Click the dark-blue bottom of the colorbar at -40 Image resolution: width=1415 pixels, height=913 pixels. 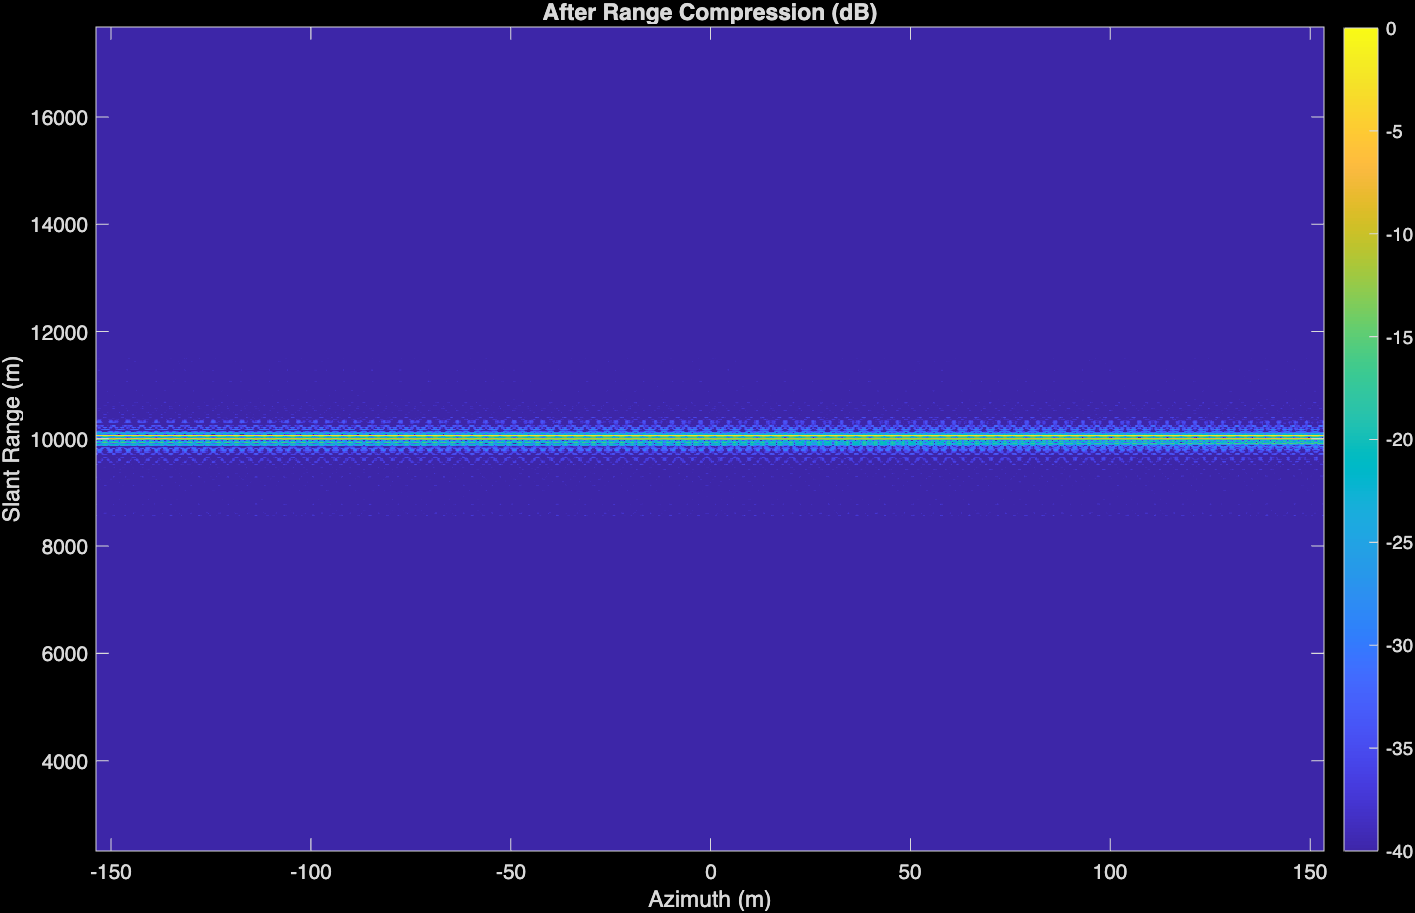pos(1360,845)
